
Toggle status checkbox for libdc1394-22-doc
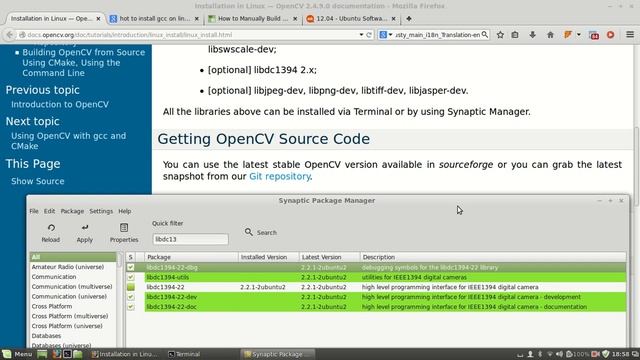pos(131,307)
